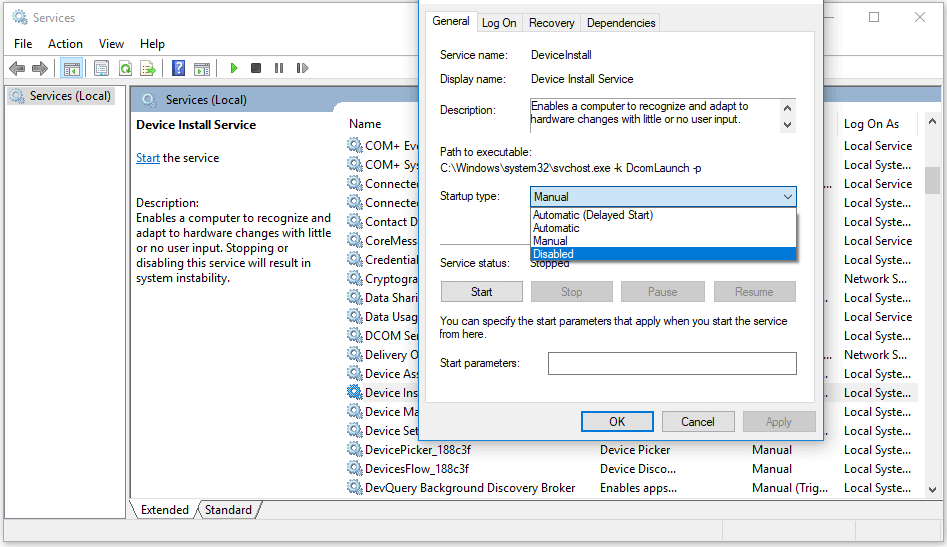947x547 pixels.
Task: Toggle Show/Hide Console Tree toolbar button
Action: coord(71,68)
